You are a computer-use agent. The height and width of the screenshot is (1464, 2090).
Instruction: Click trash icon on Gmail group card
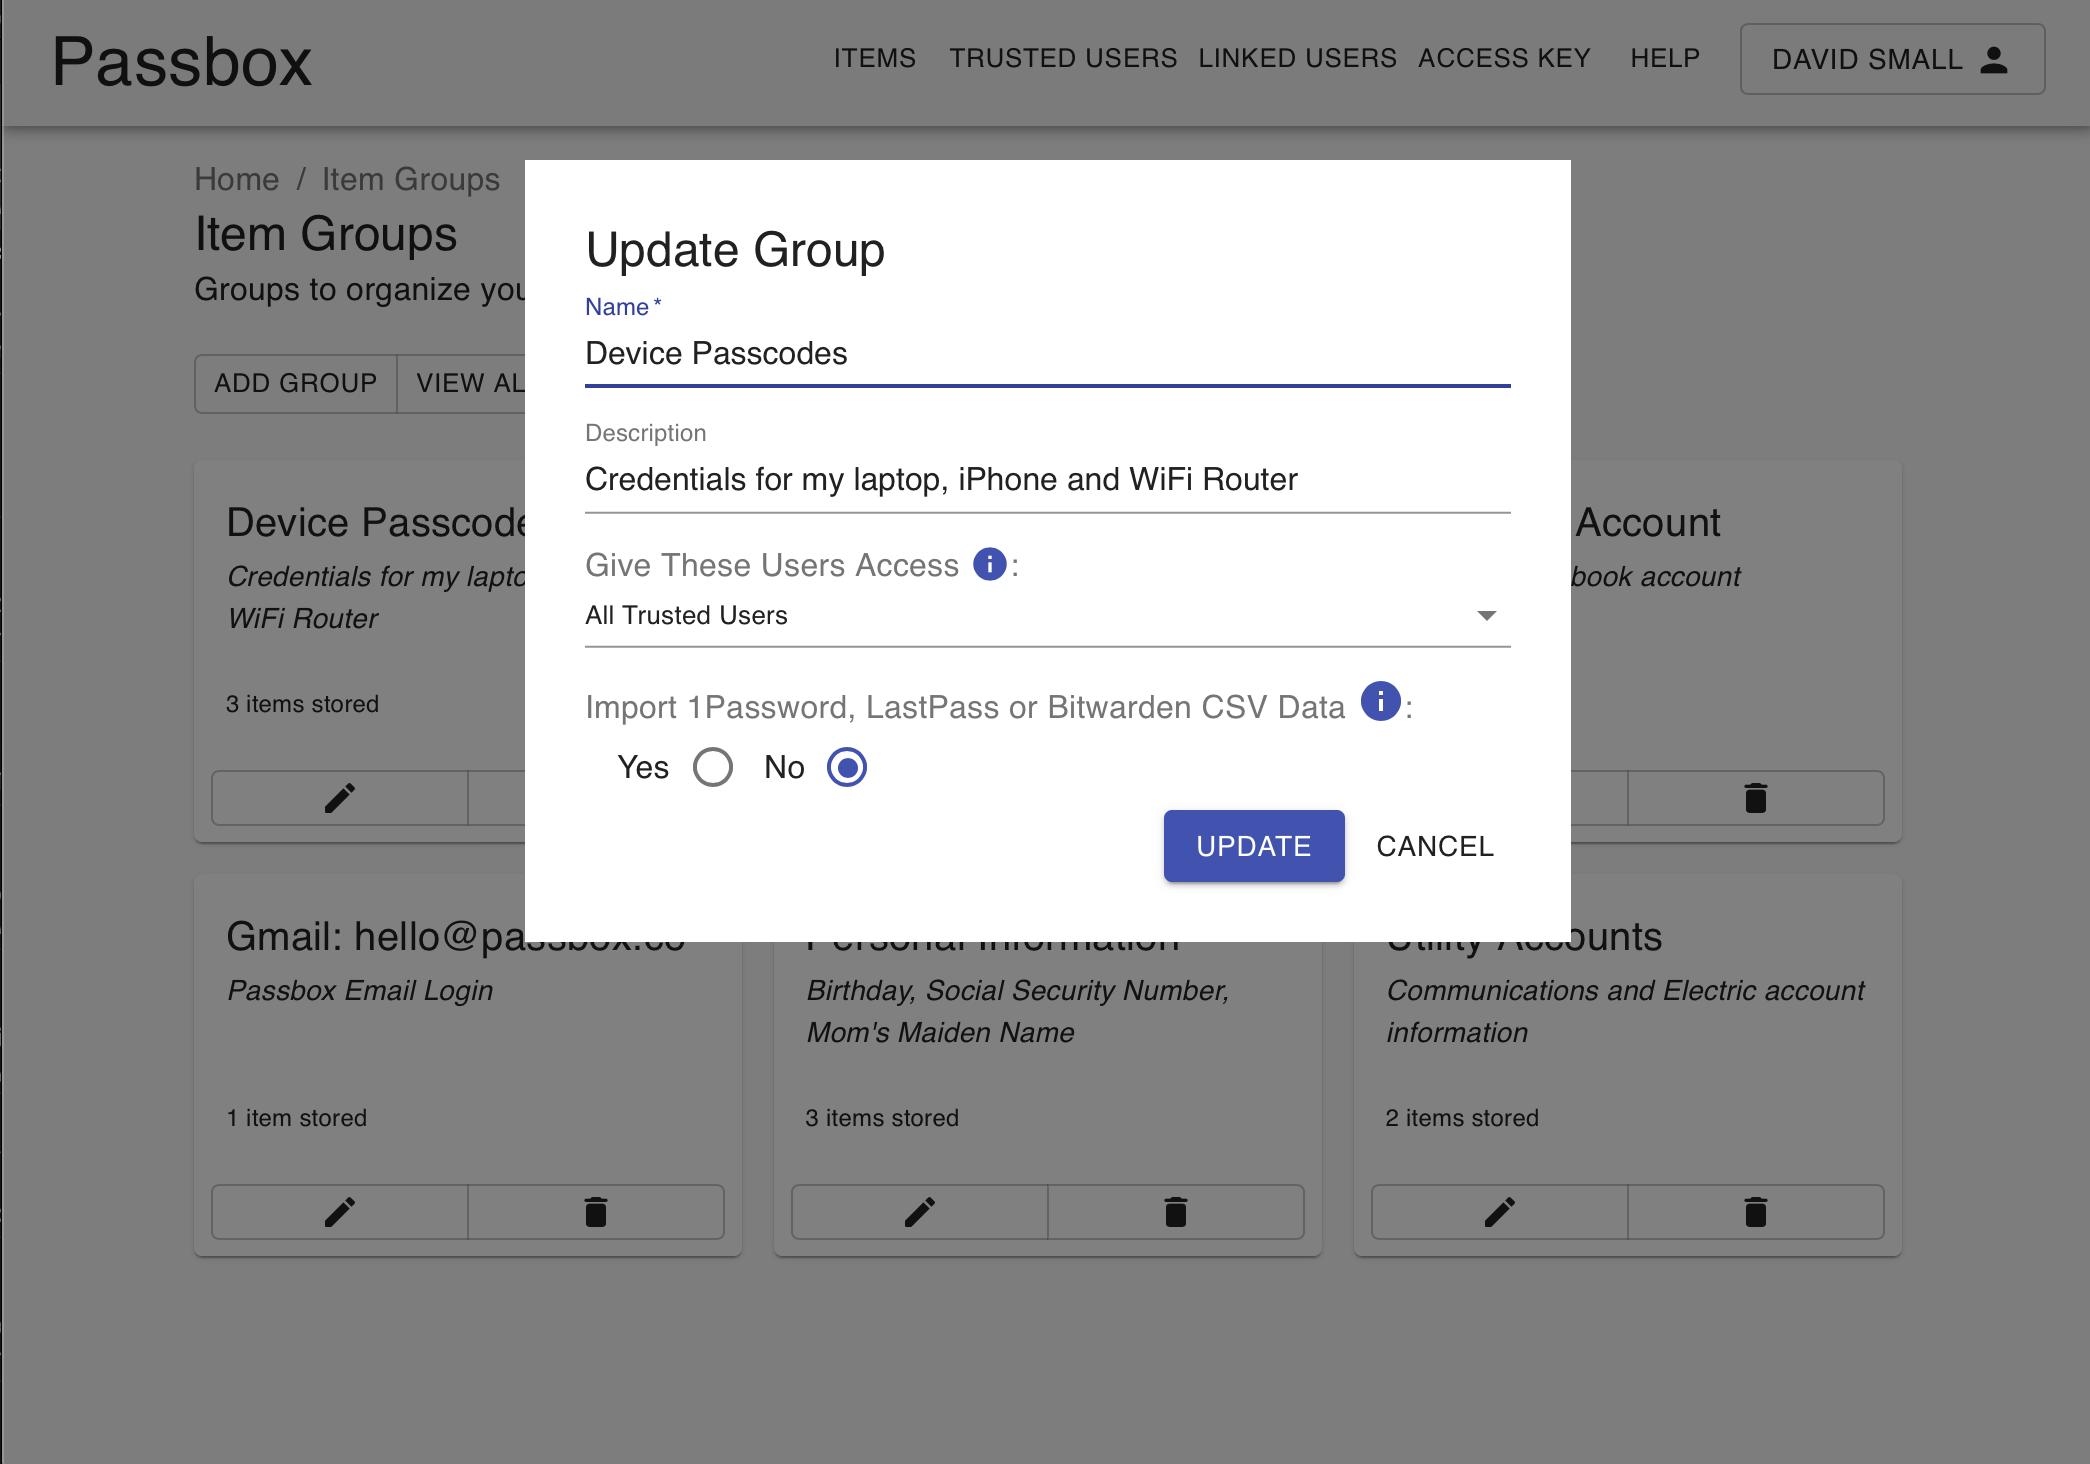point(596,1212)
